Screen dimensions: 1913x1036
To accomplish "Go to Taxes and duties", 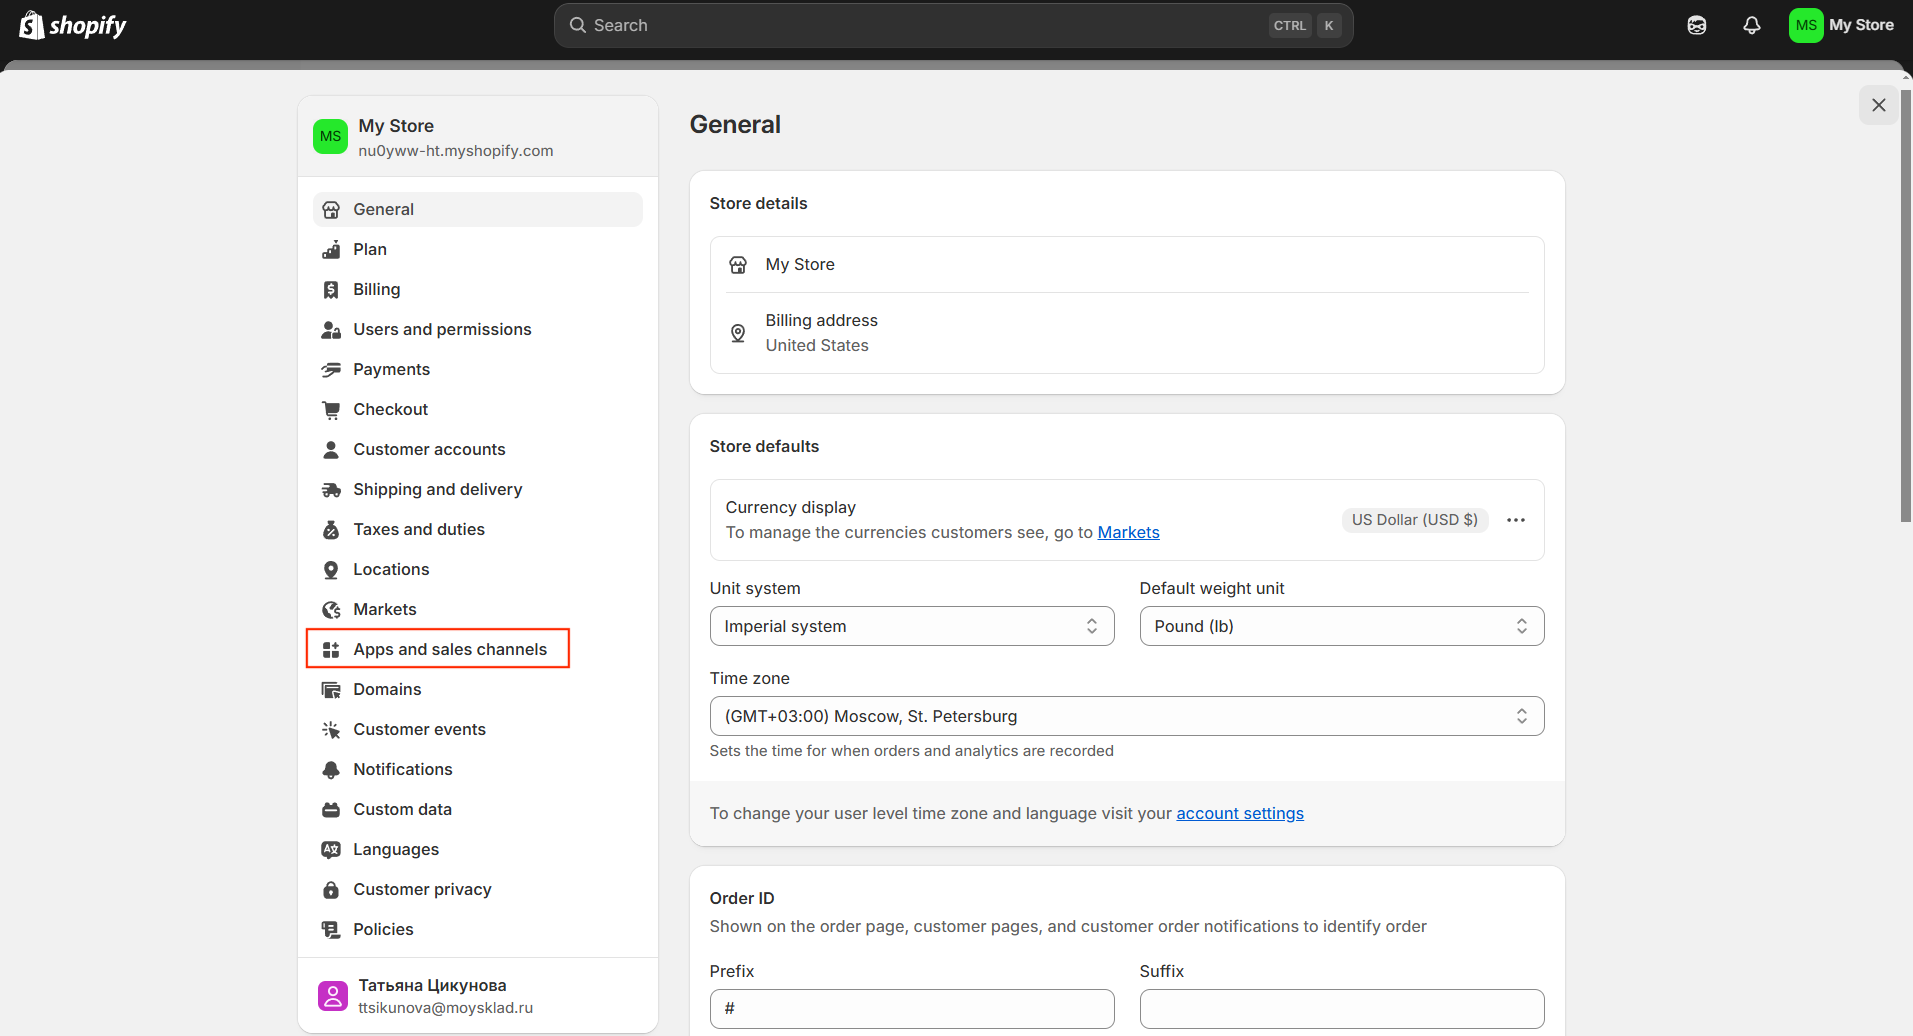I will pyautogui.click(x=478, y=529).
